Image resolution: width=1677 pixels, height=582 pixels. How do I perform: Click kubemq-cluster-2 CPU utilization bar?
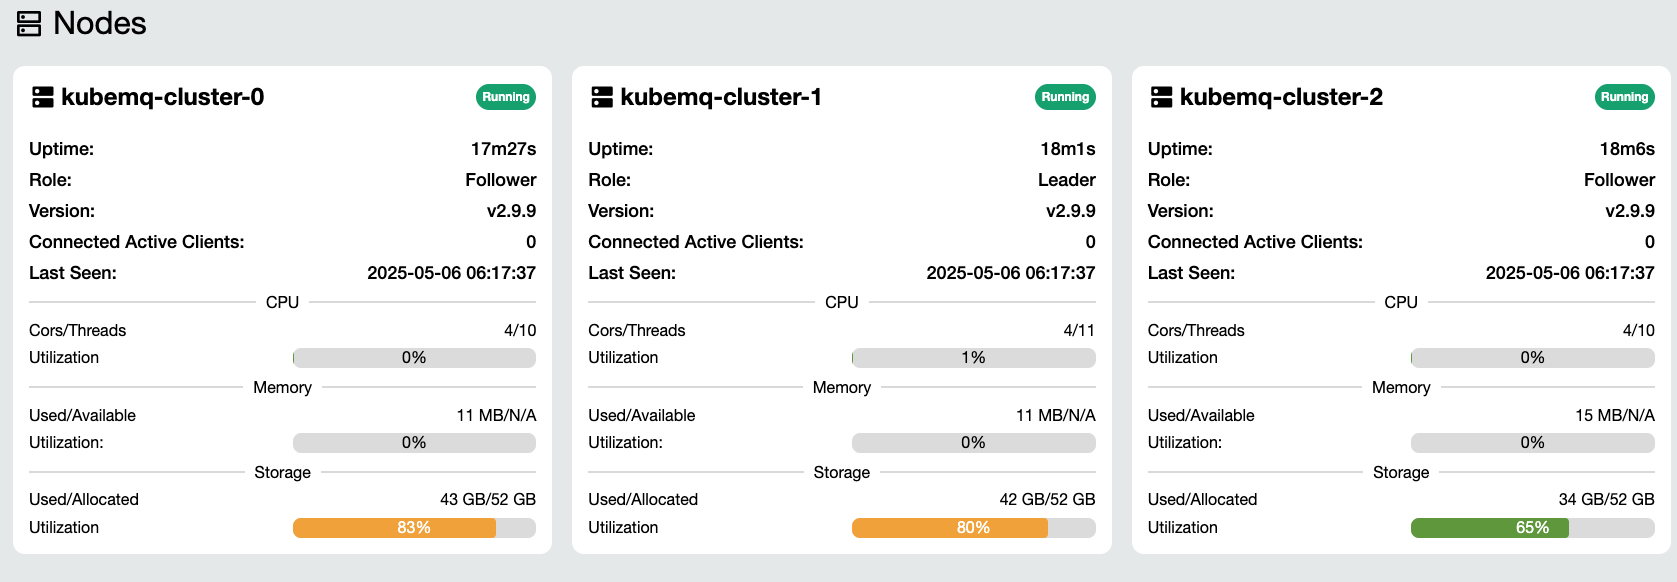click(x=1532, y=358)
